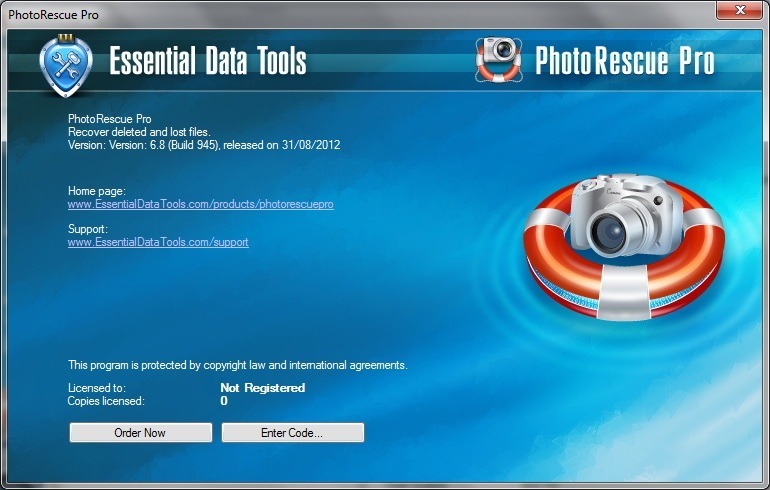Screen dimensions: 770x490
Task: Click the 'Licensed to:' label
Action: pos(97,388)
